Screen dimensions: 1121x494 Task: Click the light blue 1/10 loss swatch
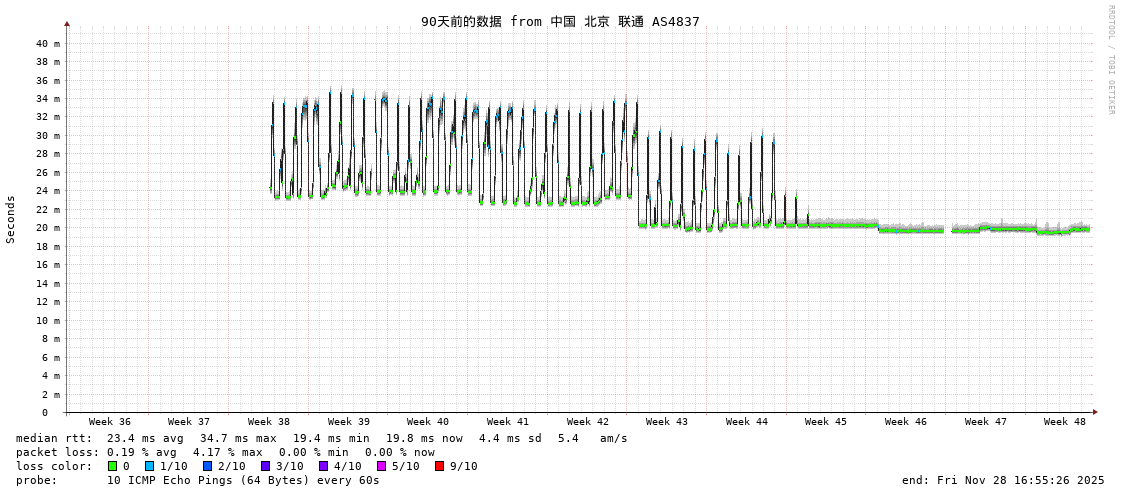pyautogui.click(x=150, y=466)
